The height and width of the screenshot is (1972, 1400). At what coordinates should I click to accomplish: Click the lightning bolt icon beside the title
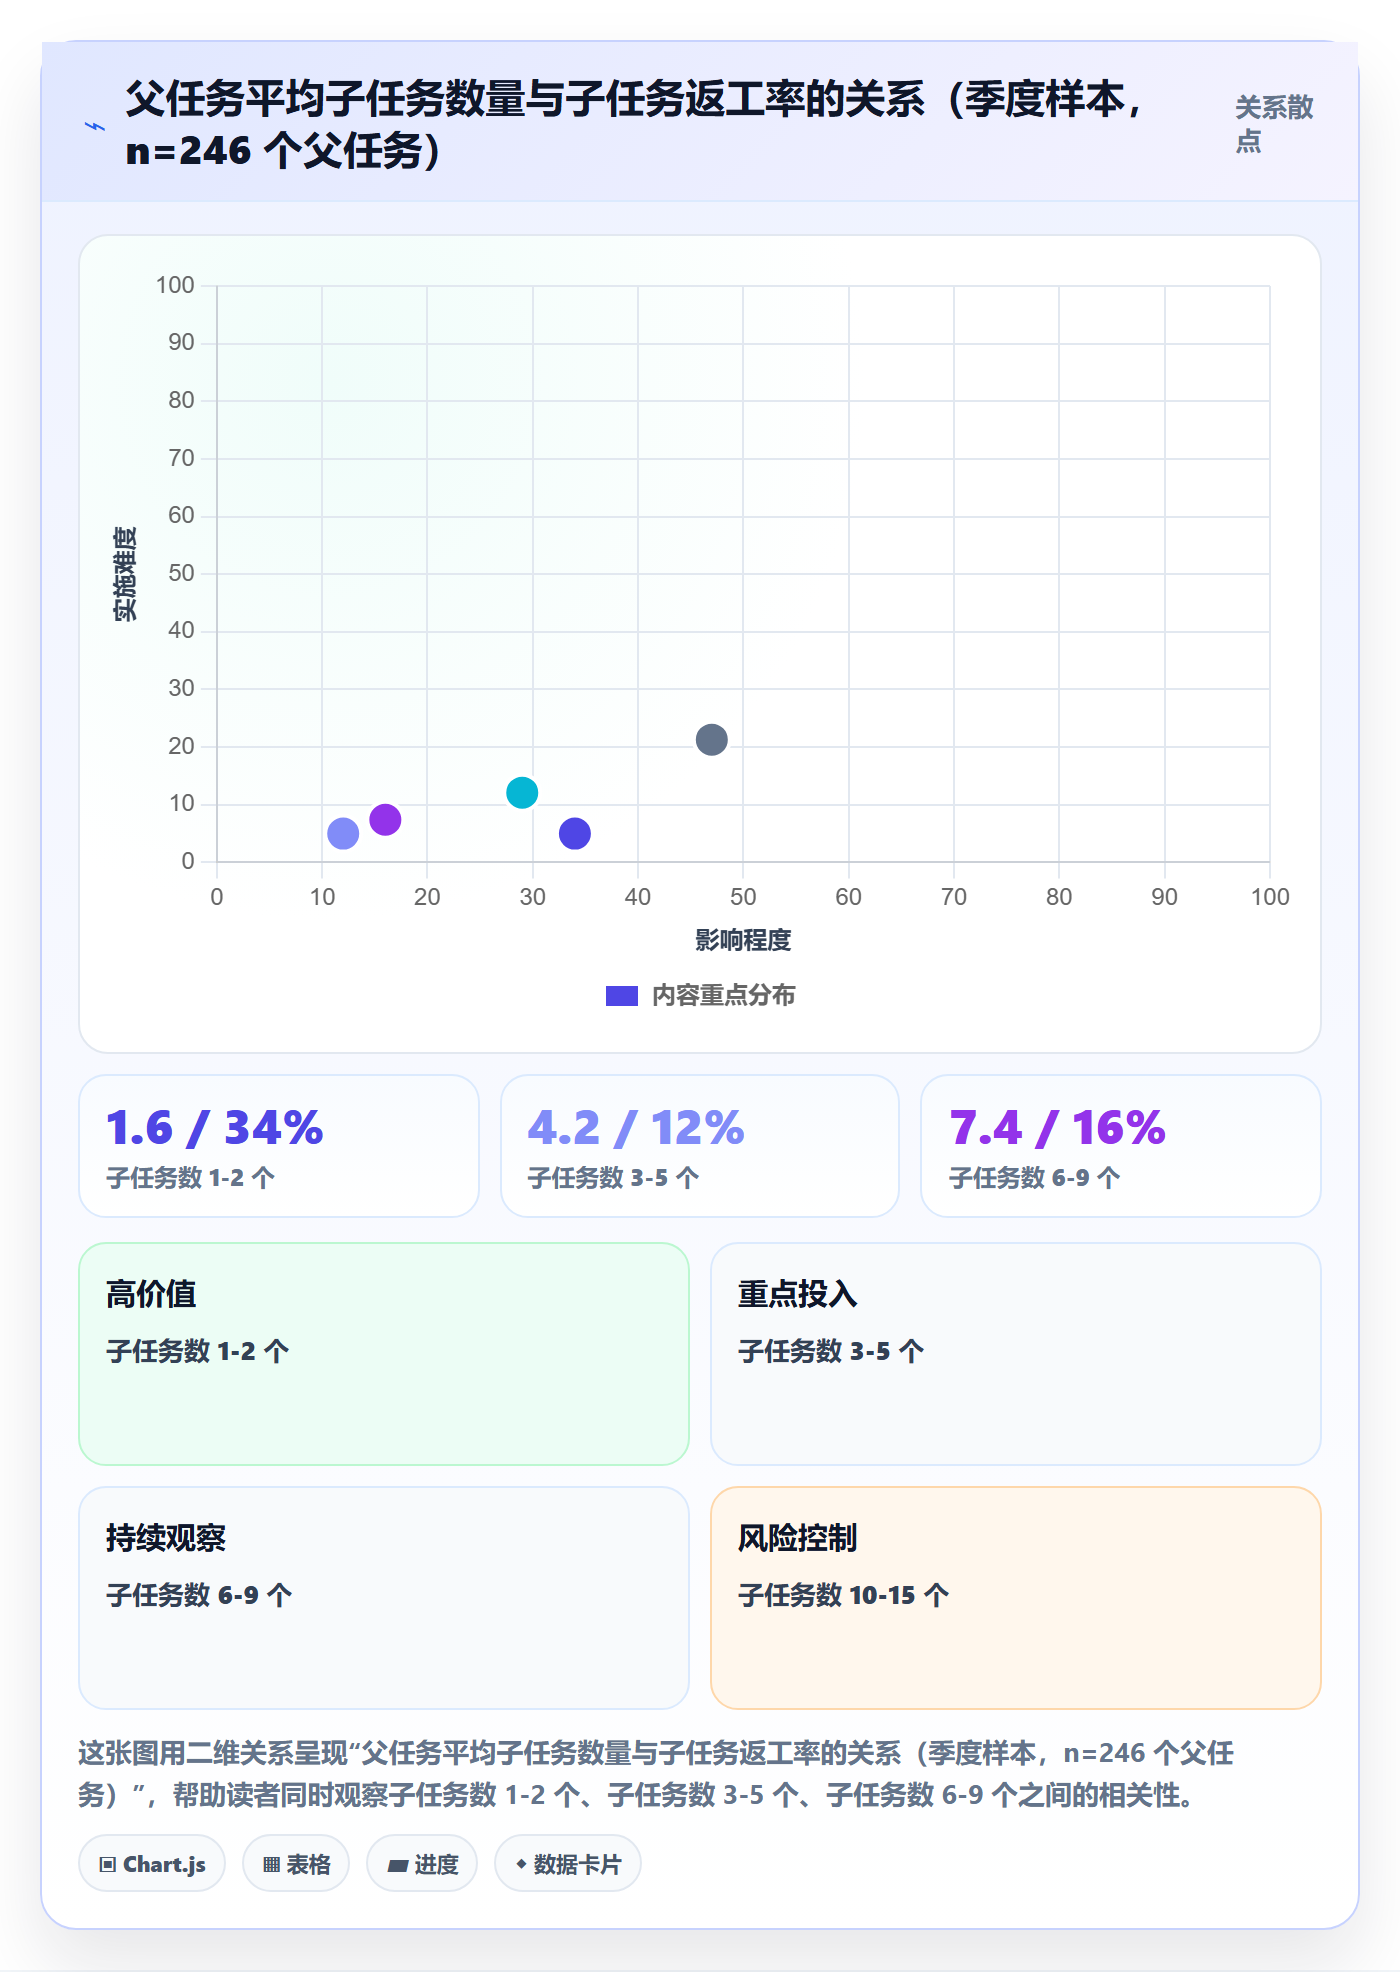point(94,126)
